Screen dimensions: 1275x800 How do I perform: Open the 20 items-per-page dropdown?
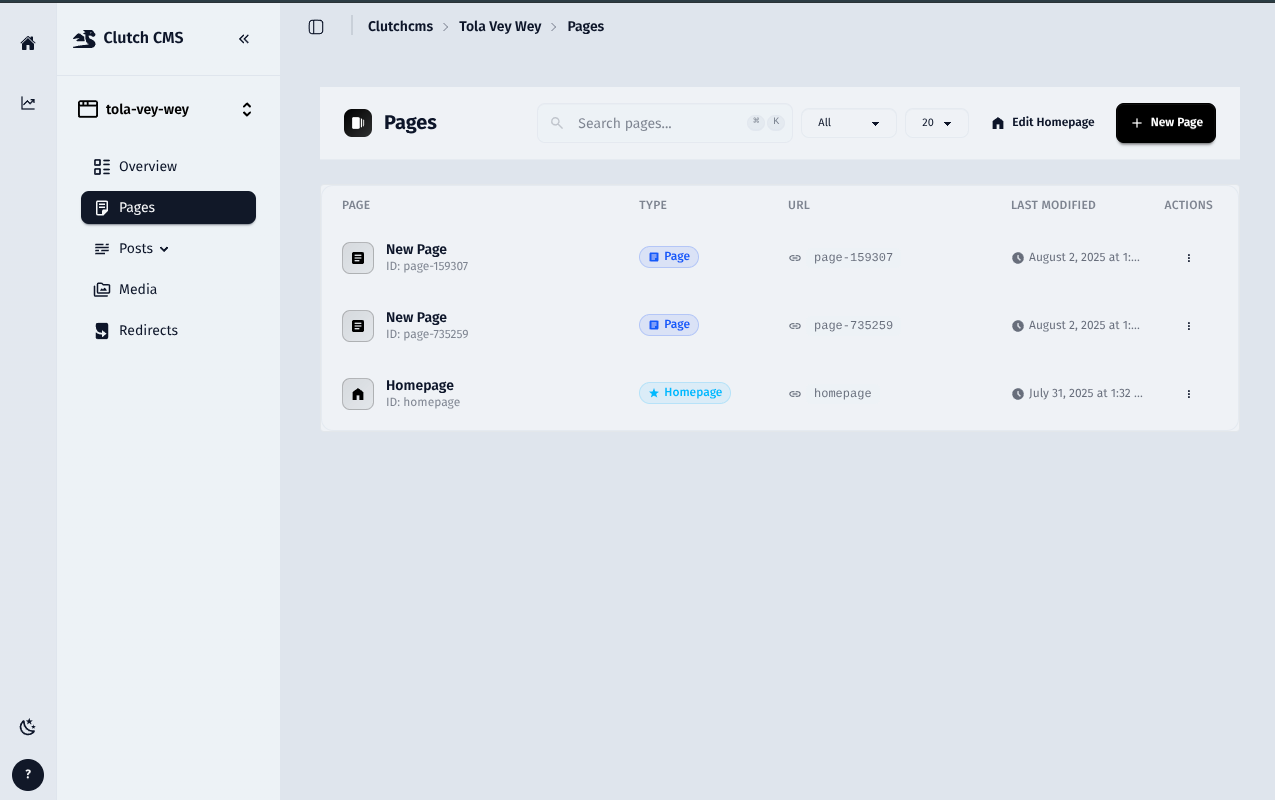pos(936,122)
